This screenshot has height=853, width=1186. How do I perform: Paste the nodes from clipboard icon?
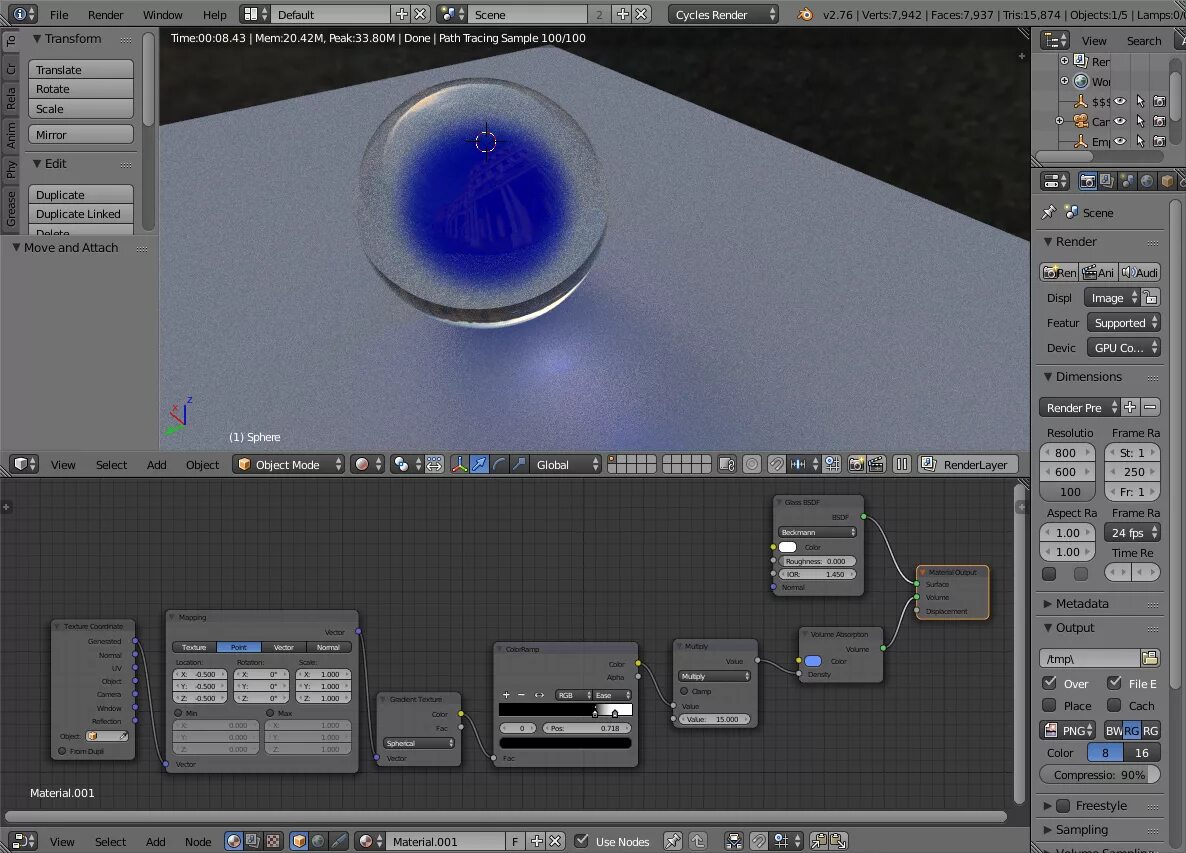pos(838,841)
